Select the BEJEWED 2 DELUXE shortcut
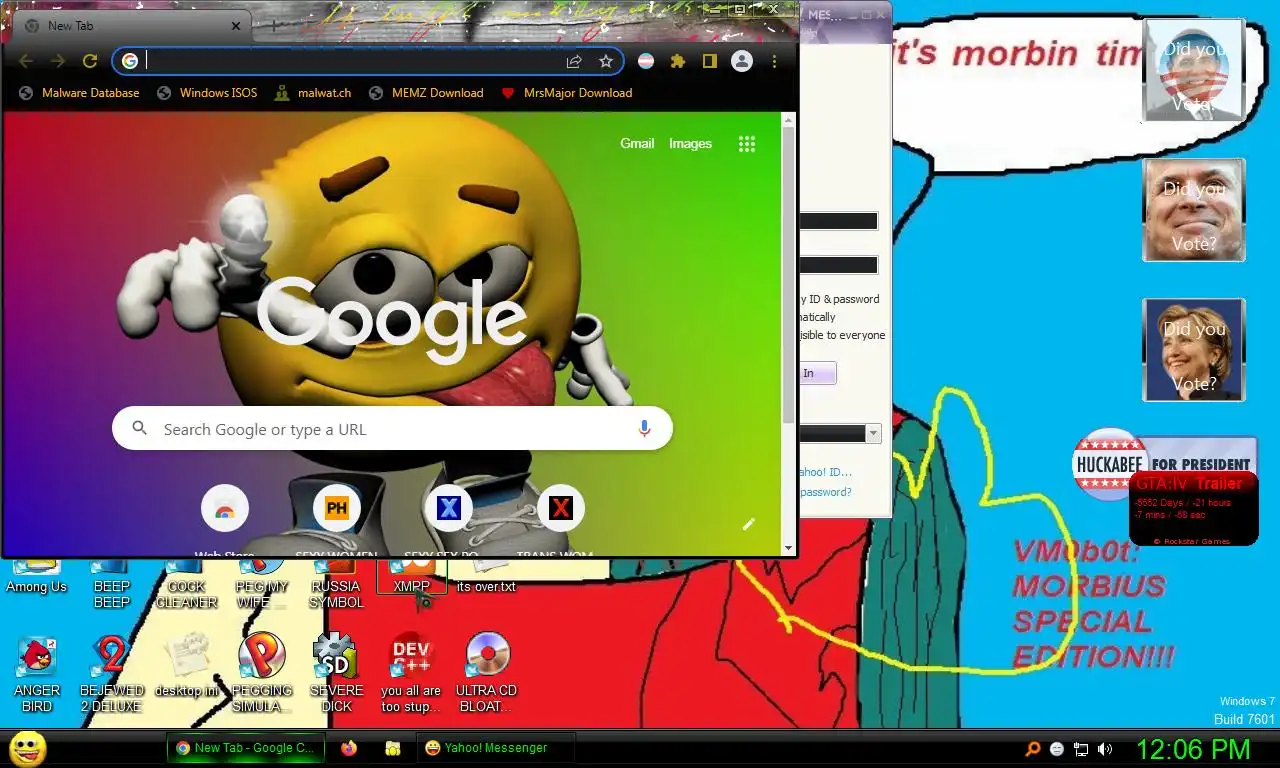Viewport: 1280px width, 768px height. click(x=111, y=674)
